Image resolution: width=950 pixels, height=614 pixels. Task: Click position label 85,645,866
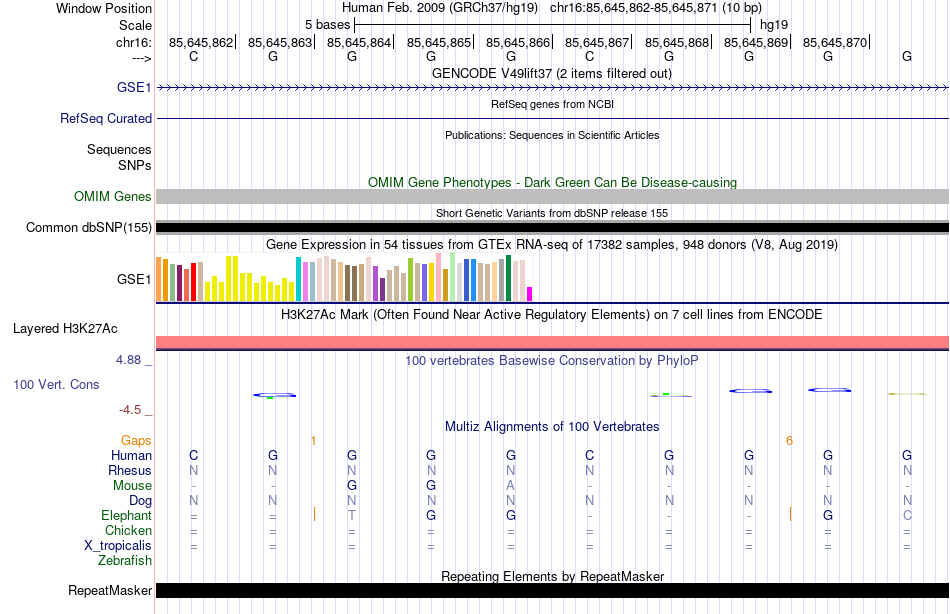click(x=518, y=42)
